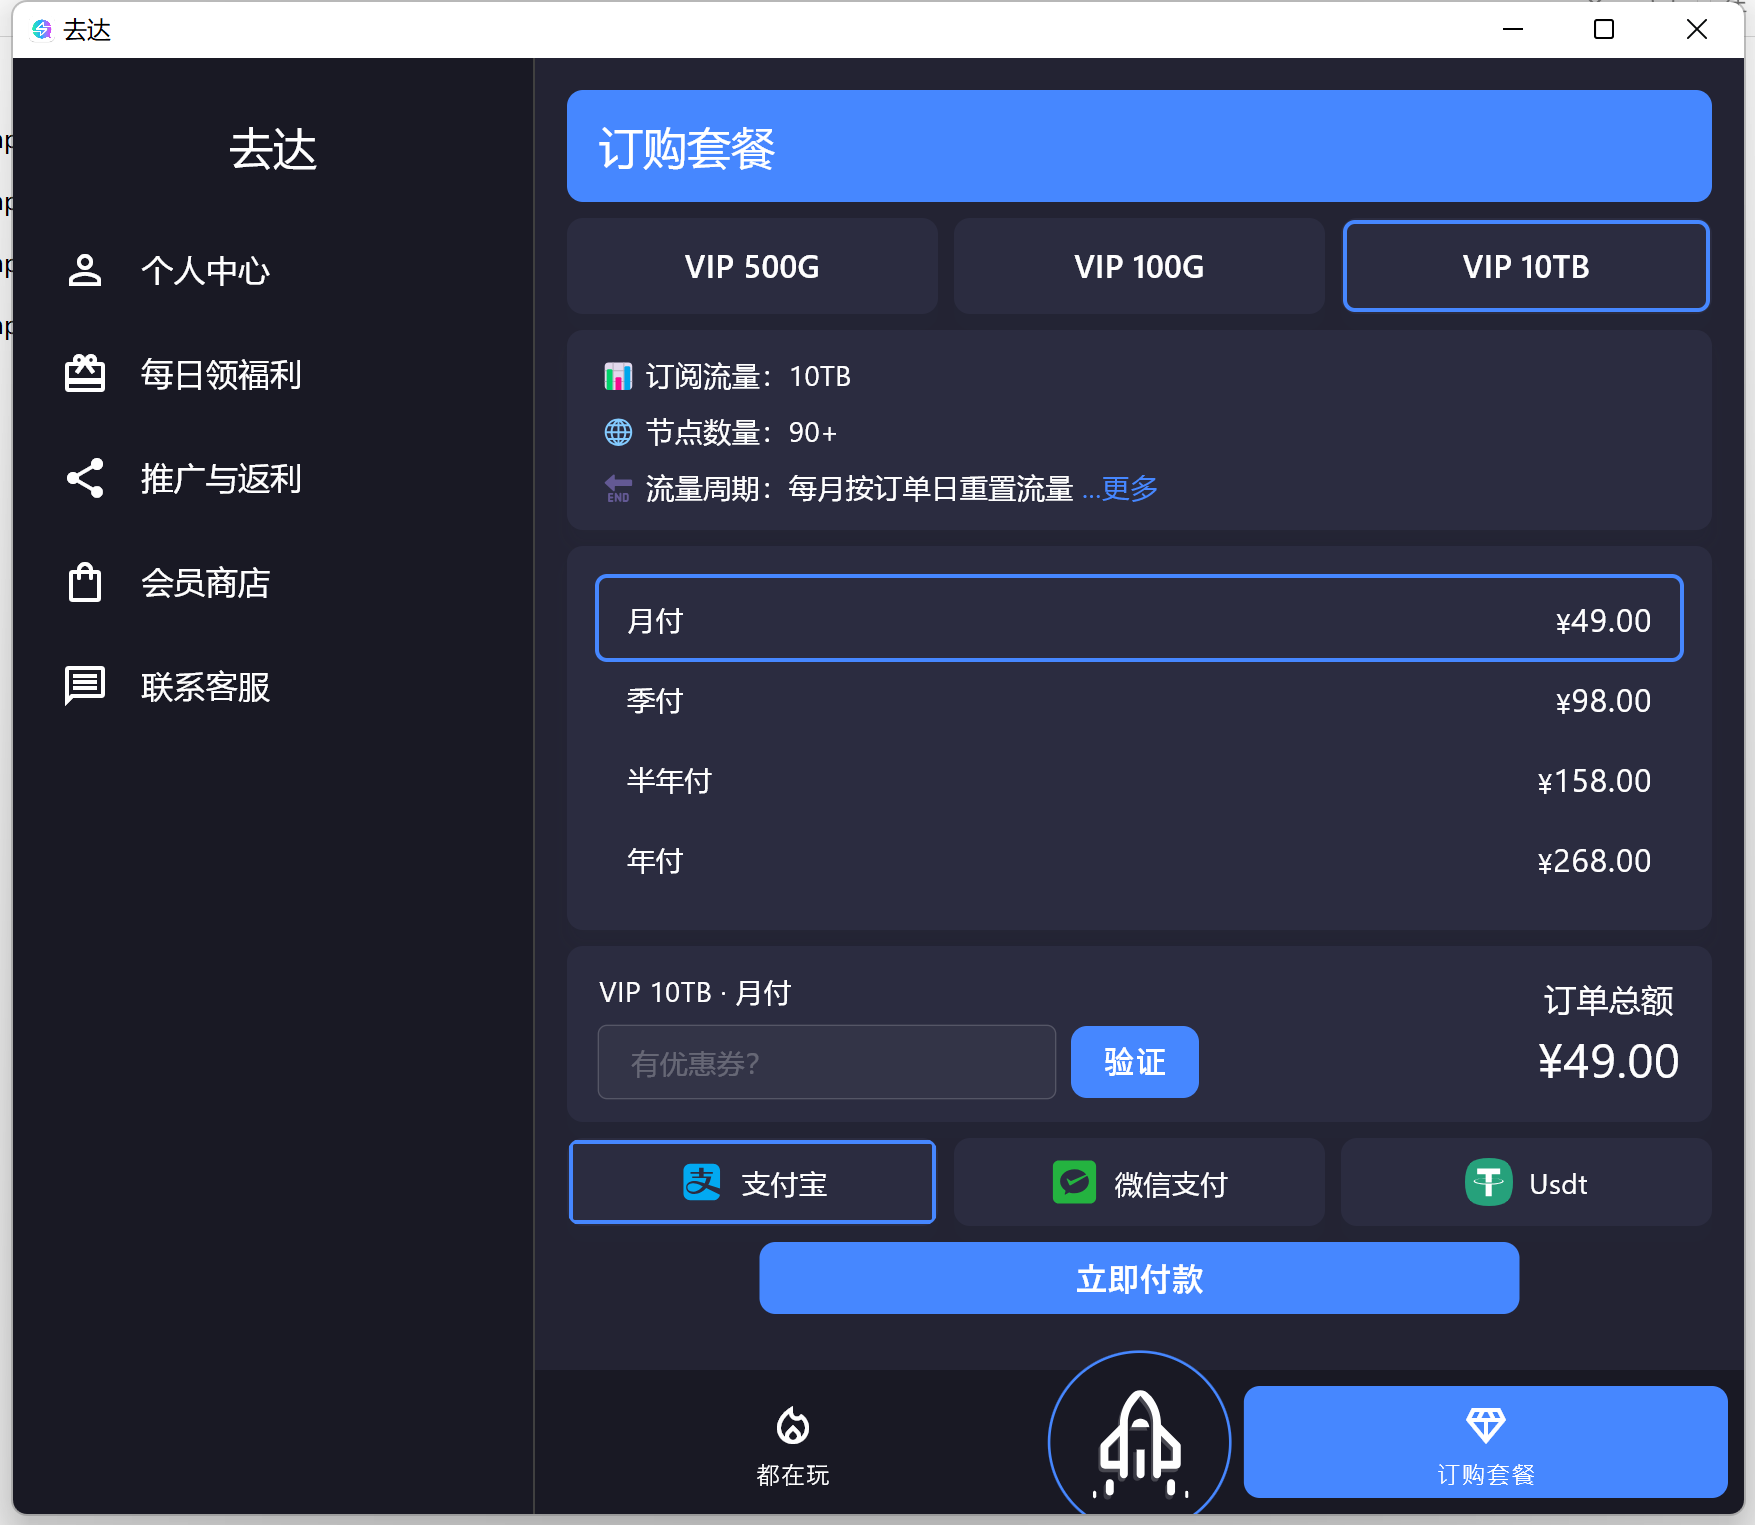Select 支付宝 as payment method
The height and width of the screenshot is (1525, 1755).
pos(752,1182)
